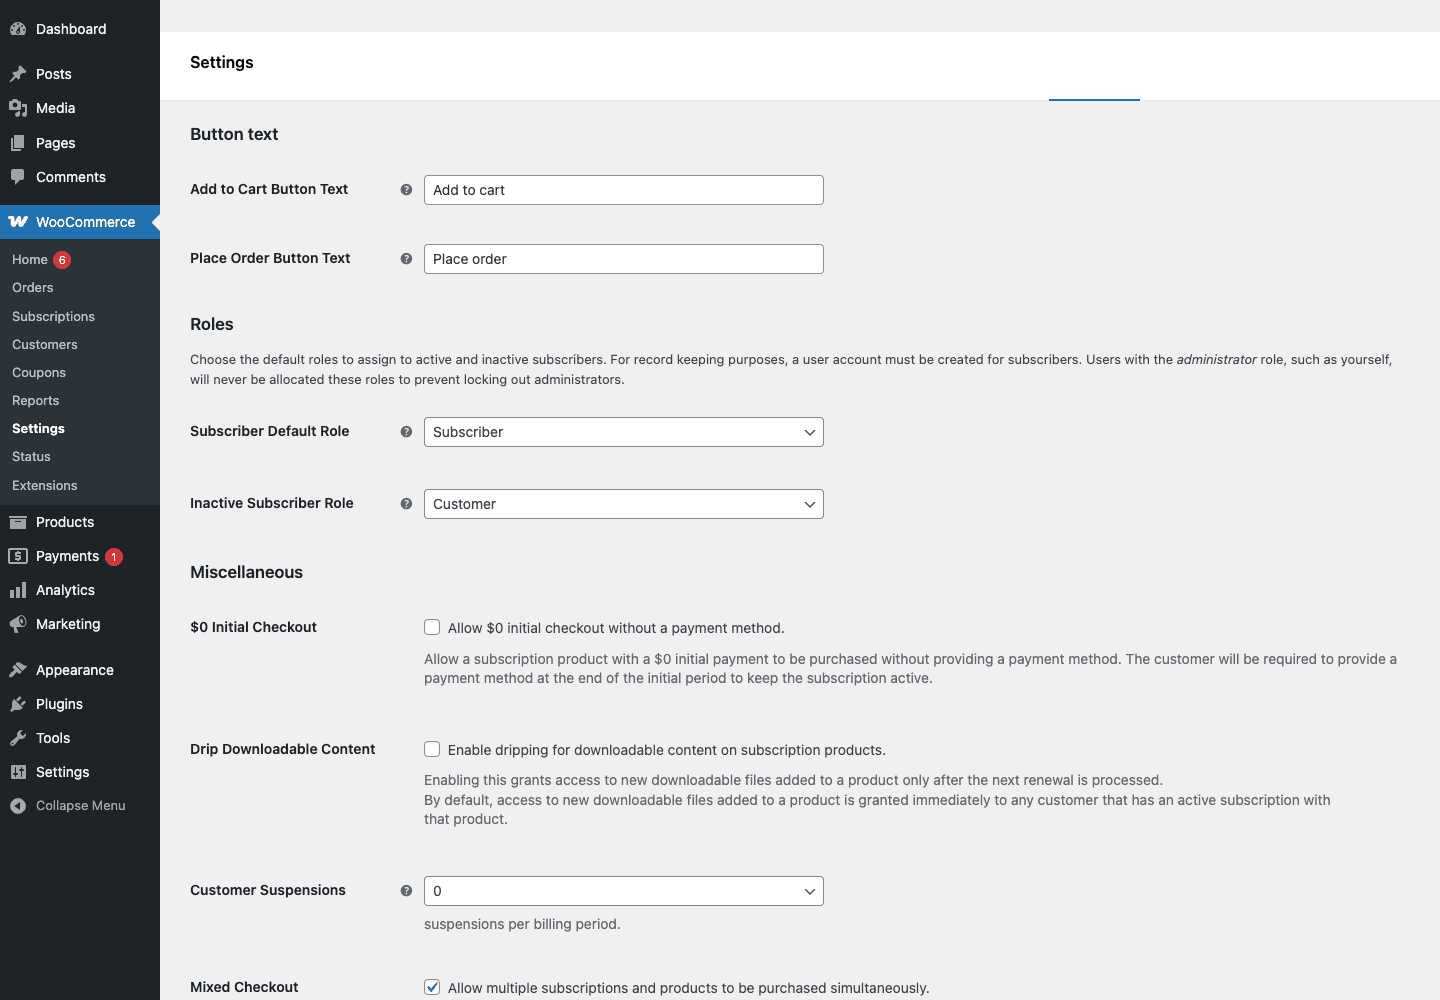Click the WooCommerce logo icon
Screen dimensions: 1440x1000
(18, 222)
